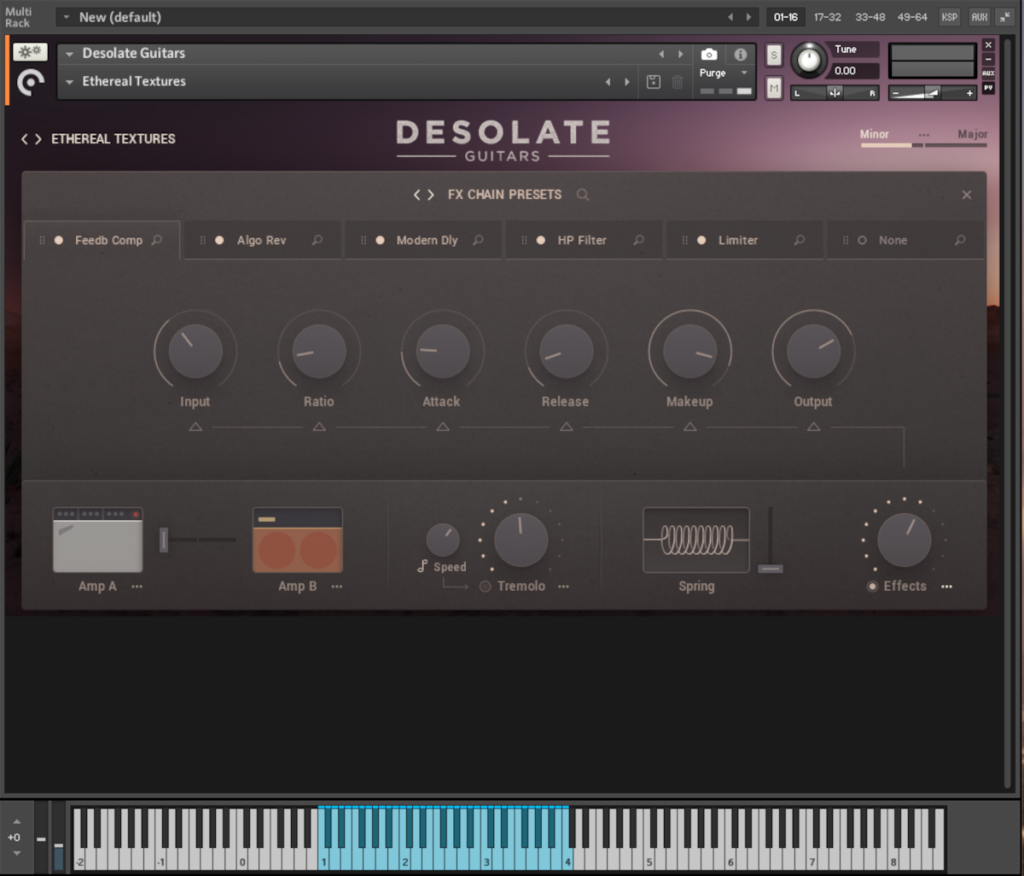Click the FX Chain Presets search icon

pyautogui.click(x=583, y=195)
